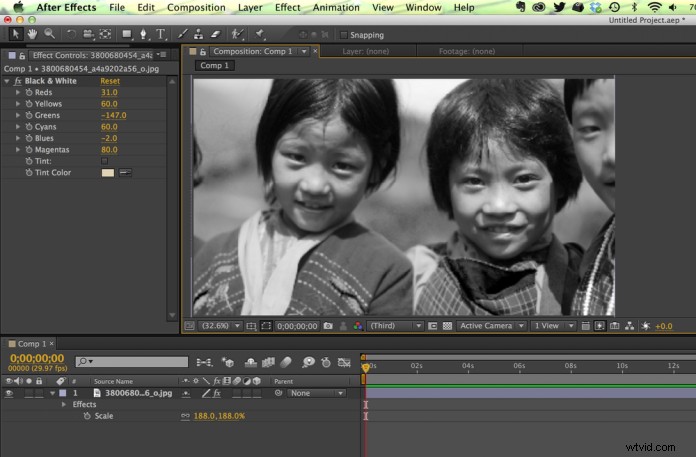Expand the Reds property
This screenshot has height=457, width=696.
click(x=18, y=92)
